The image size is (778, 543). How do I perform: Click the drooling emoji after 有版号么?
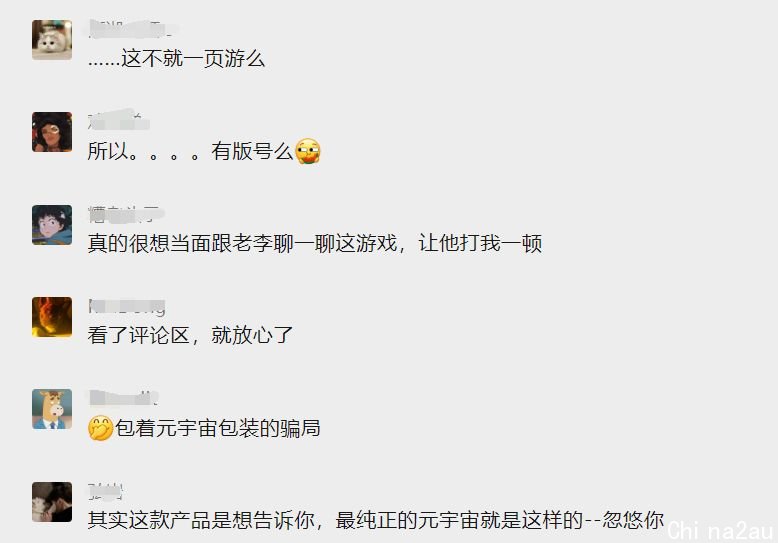pos(308,151)
